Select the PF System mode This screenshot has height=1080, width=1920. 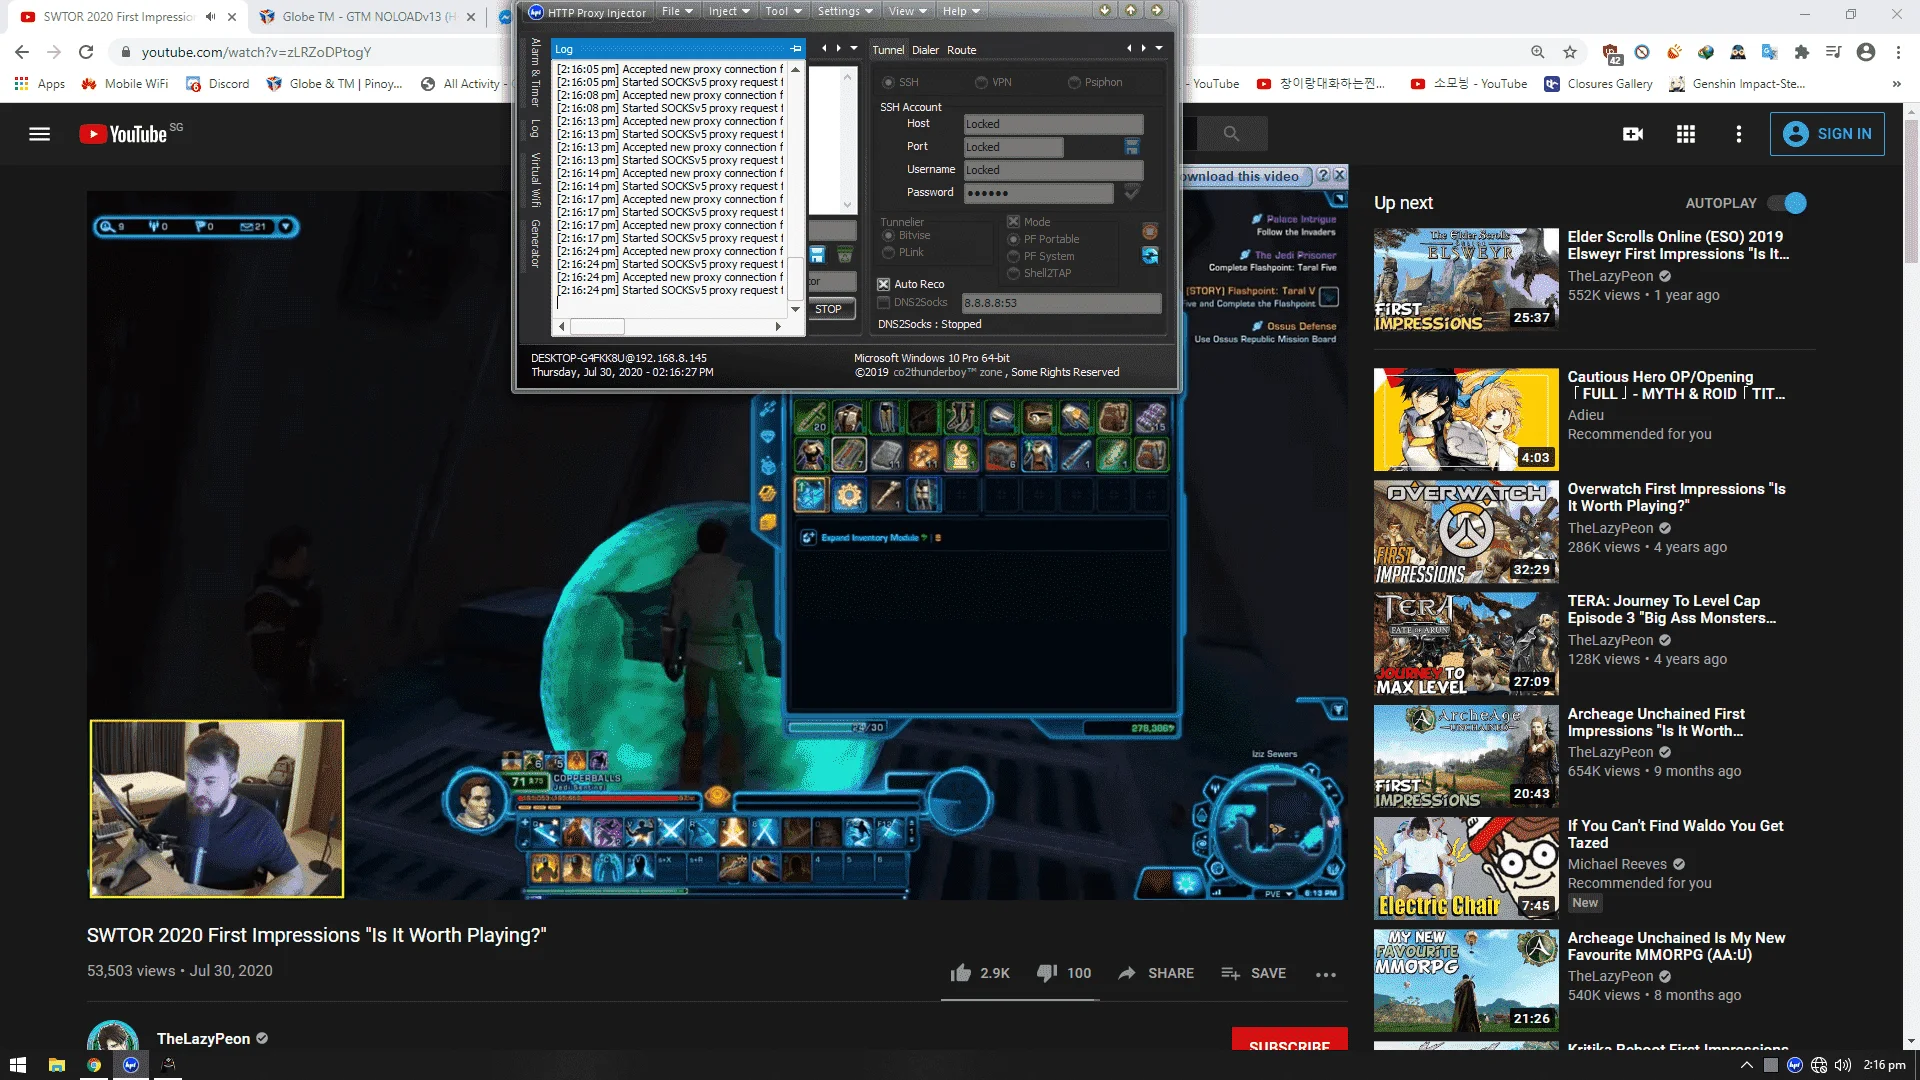pyautogui.click(x=1041, y=256)
